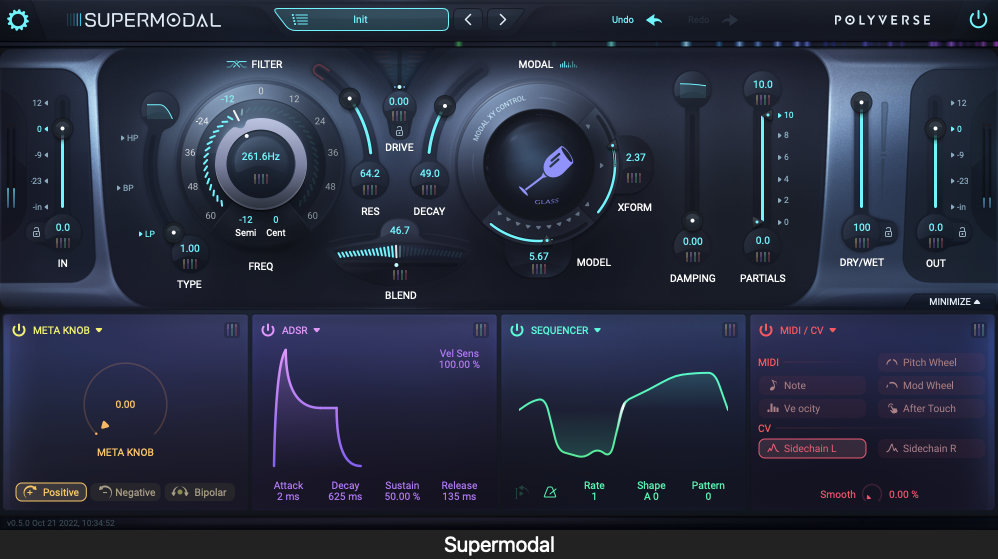Toggle the DRY/WET lock icon
This screenshot has width=998, height=559.
click(889, 232)
